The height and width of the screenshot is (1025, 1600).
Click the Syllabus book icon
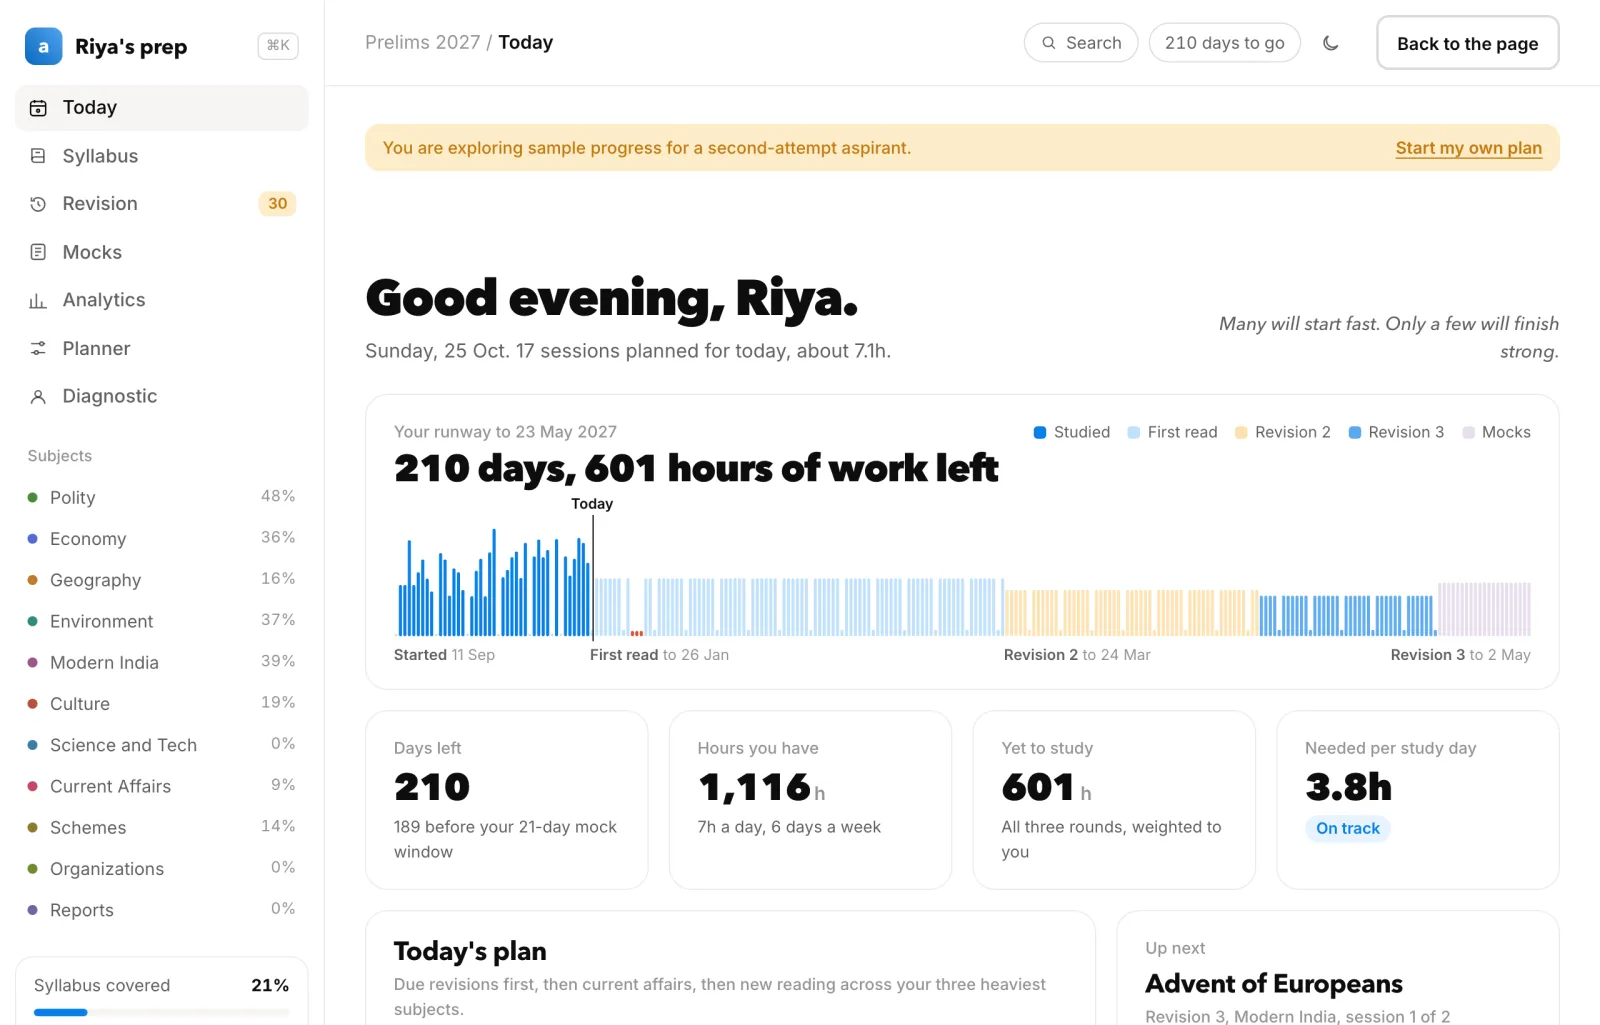click(x=38, y=156)
